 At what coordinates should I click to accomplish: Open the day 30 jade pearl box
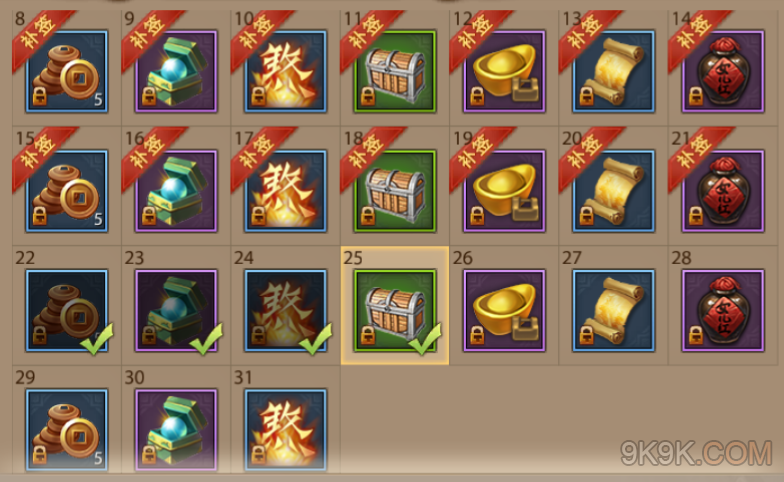pos(176,430)
